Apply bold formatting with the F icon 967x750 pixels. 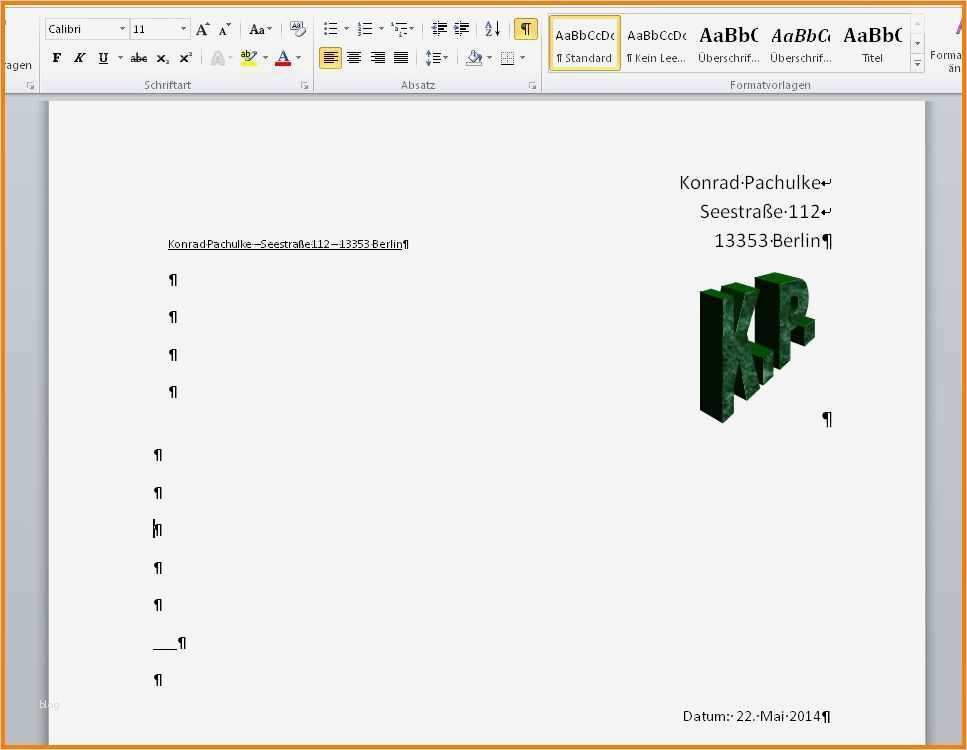56,57
